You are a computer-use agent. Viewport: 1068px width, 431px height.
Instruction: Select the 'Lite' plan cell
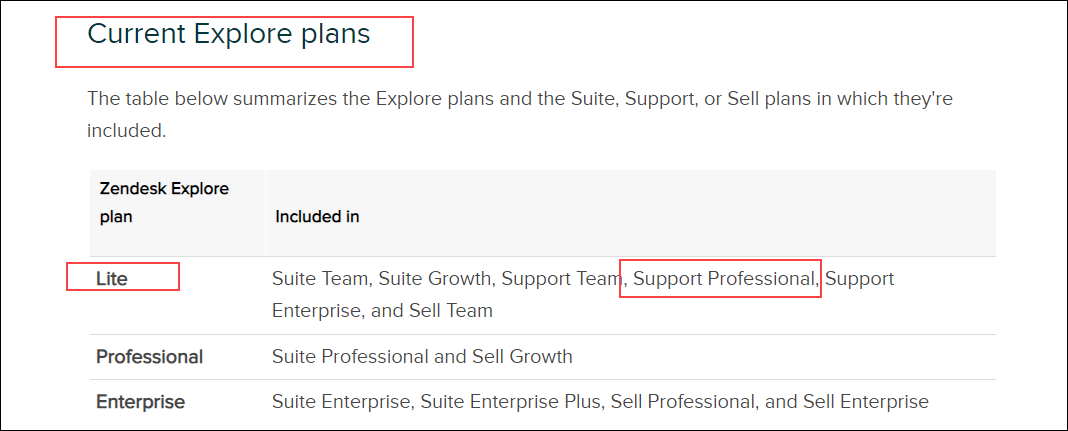[x=112, y=279]
